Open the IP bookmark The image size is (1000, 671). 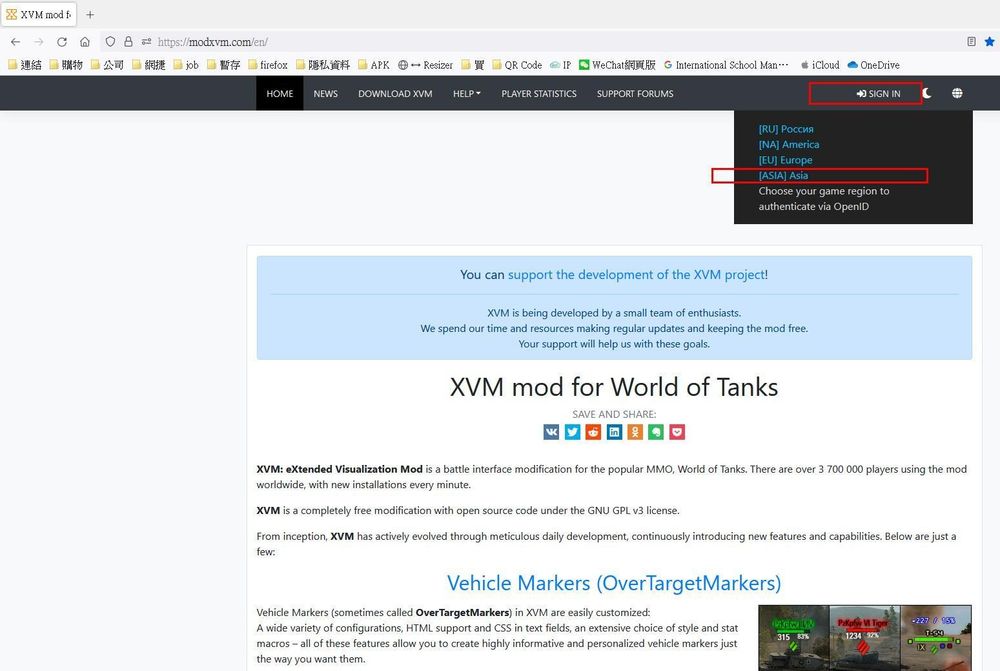click(x=561, y=65)
